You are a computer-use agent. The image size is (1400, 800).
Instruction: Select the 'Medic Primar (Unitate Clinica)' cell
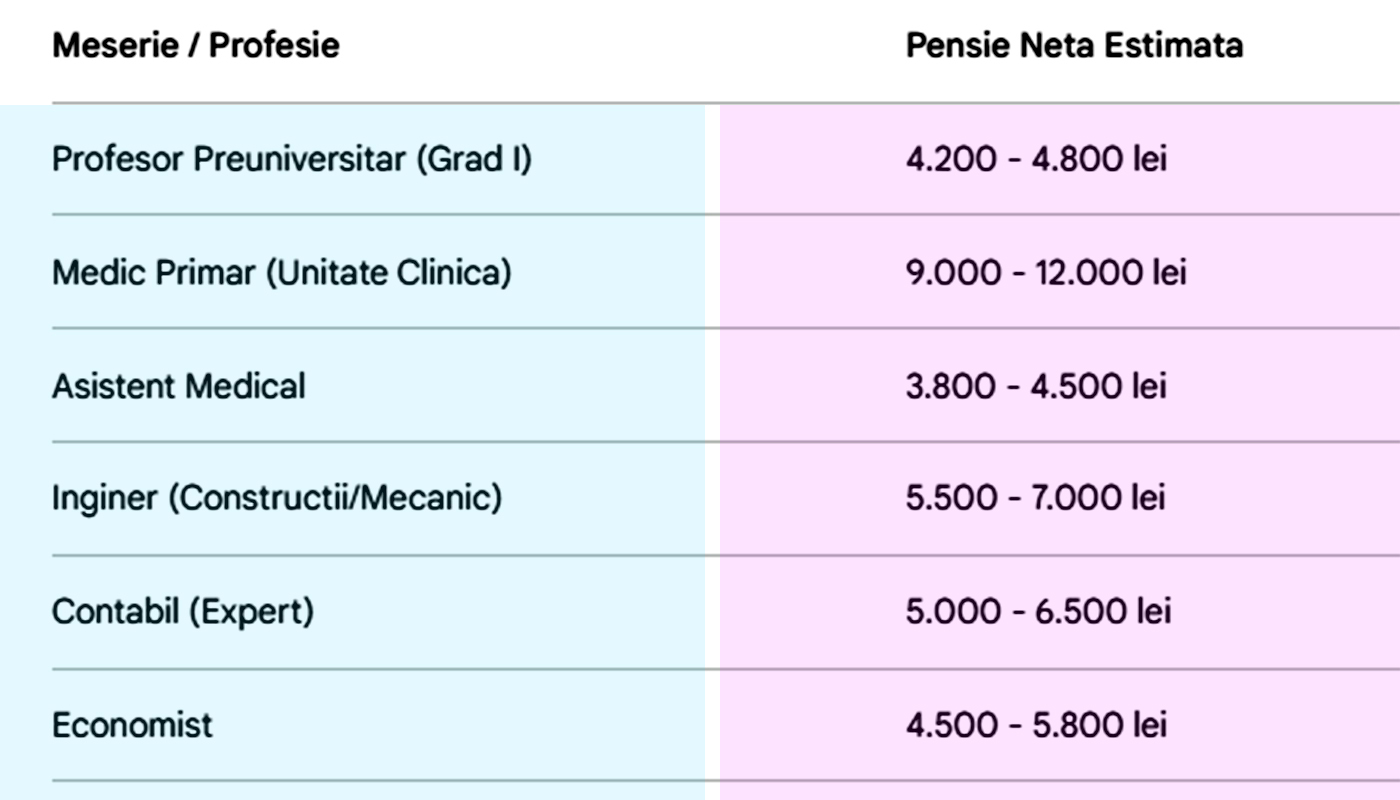pyautogui.click(x=281, y=272)
